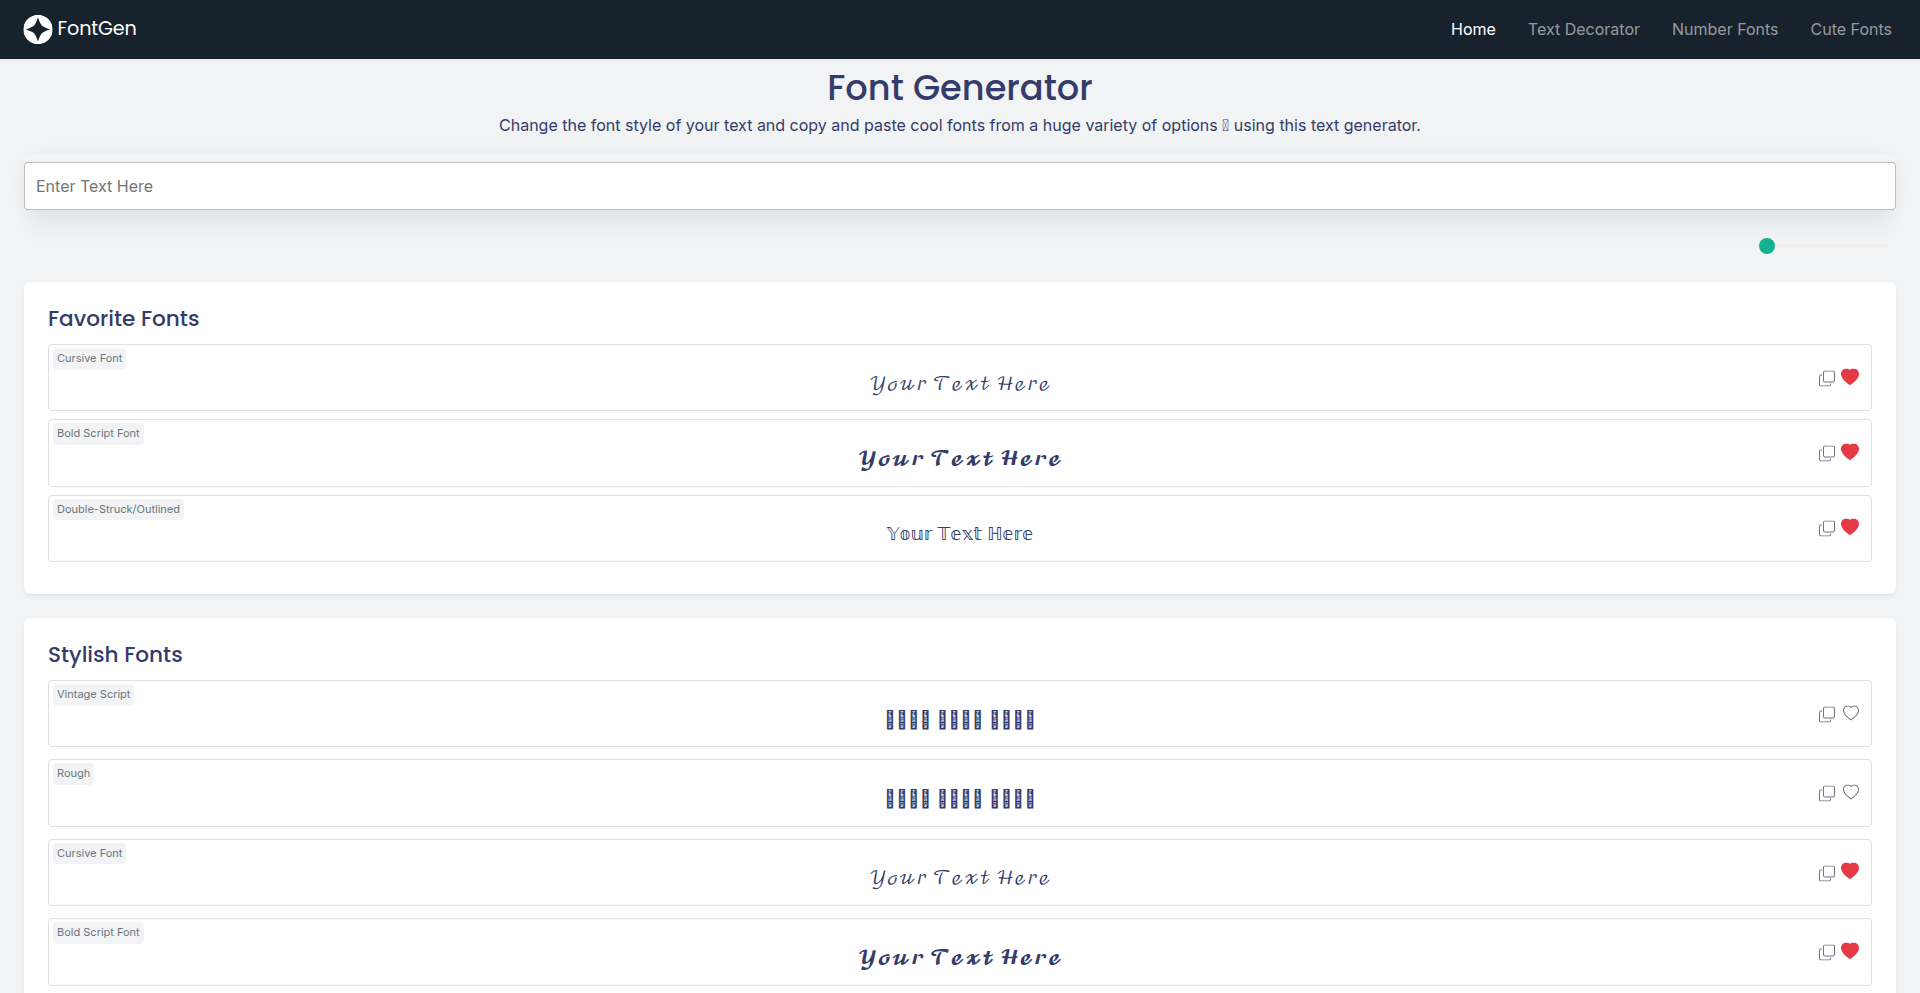Open the Text Decorator page

coord(1583,29)
